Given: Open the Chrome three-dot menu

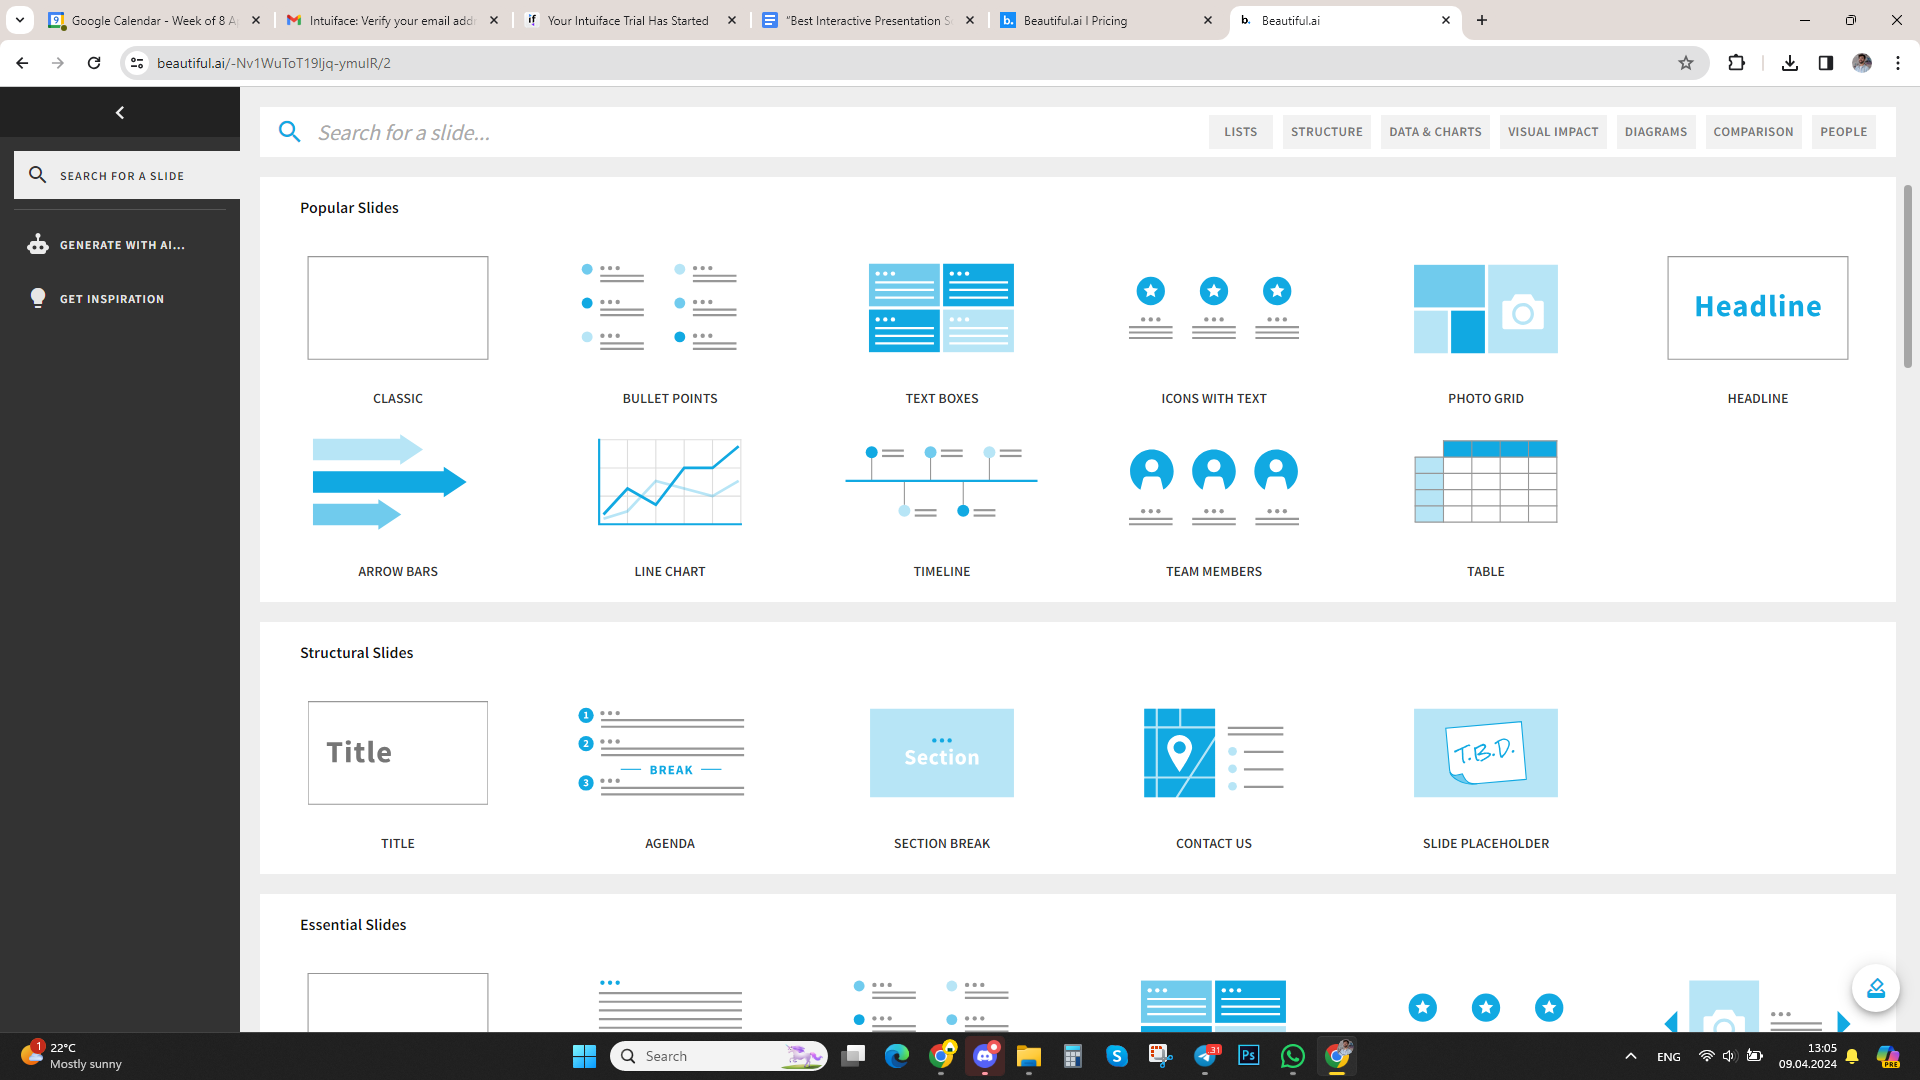Looking at the screenshot, I should (1897, 63).
